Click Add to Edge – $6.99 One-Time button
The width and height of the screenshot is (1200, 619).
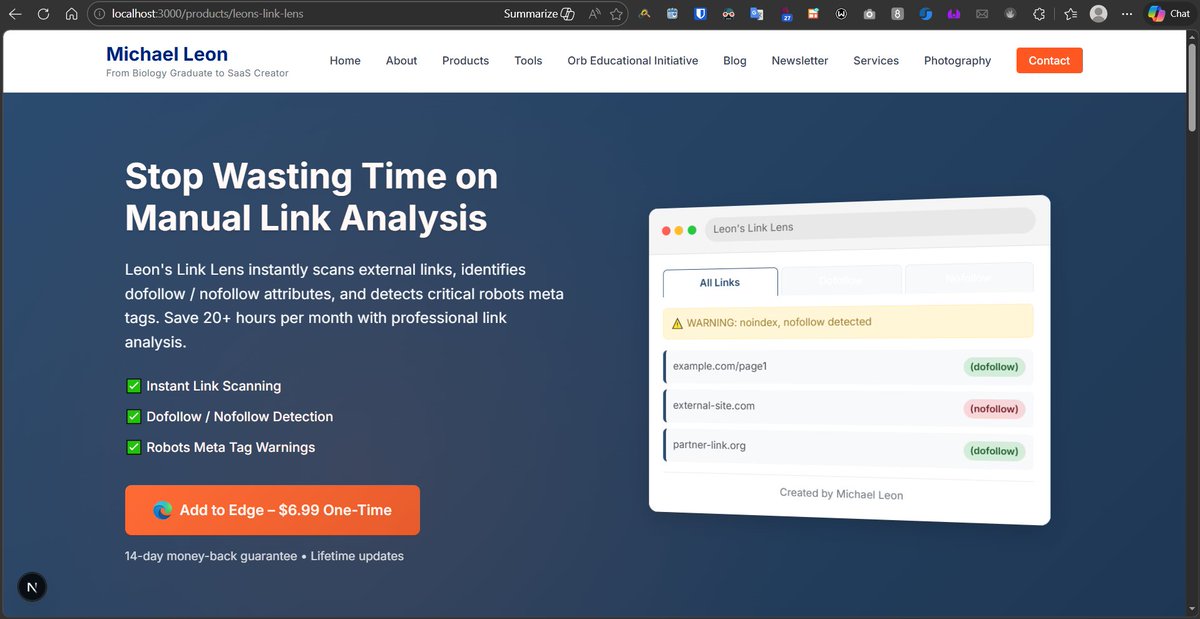[x=272, y=510]
